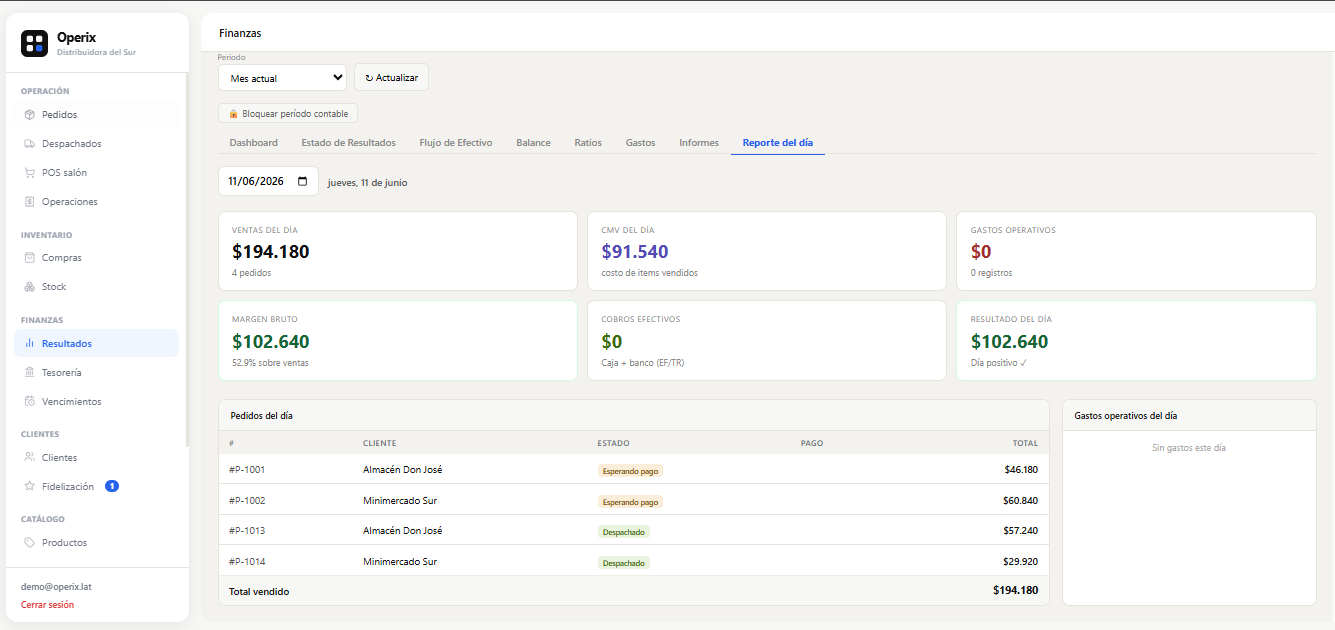Click the Vencimientos calendar-clock icon
1335x630 pixels.
tap(30, 402)
